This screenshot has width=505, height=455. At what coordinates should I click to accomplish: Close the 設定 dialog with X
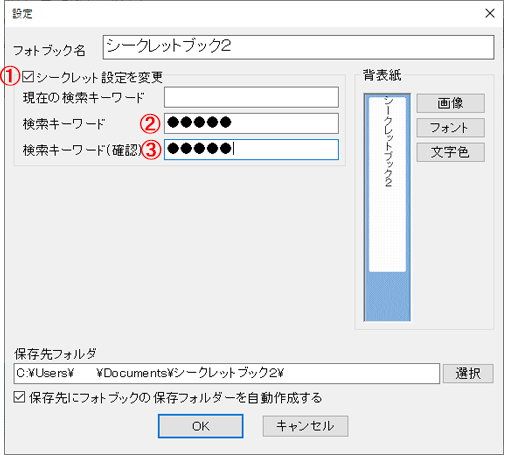tap(490, 13)
